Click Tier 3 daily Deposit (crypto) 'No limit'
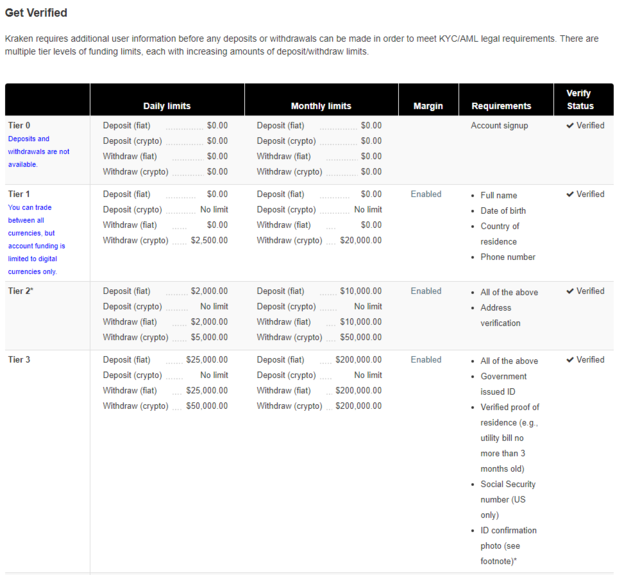The width and height of the screenshot is (640, 575). (x=214, y=375)
